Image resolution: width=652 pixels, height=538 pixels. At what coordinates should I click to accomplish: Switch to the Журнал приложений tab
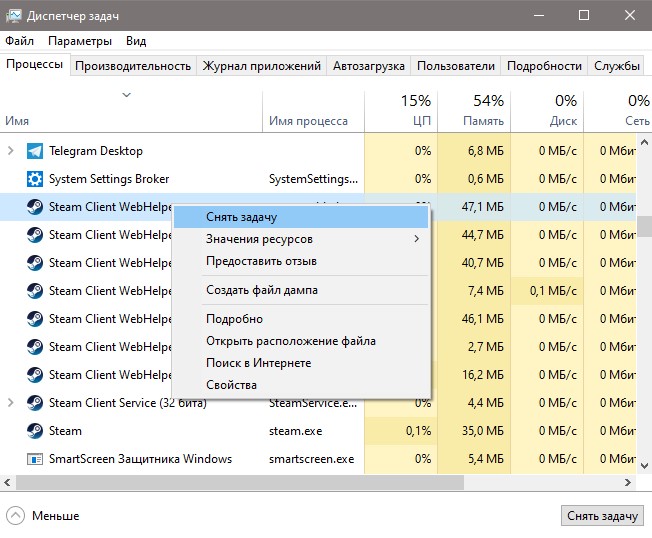[x=262, y=66]
